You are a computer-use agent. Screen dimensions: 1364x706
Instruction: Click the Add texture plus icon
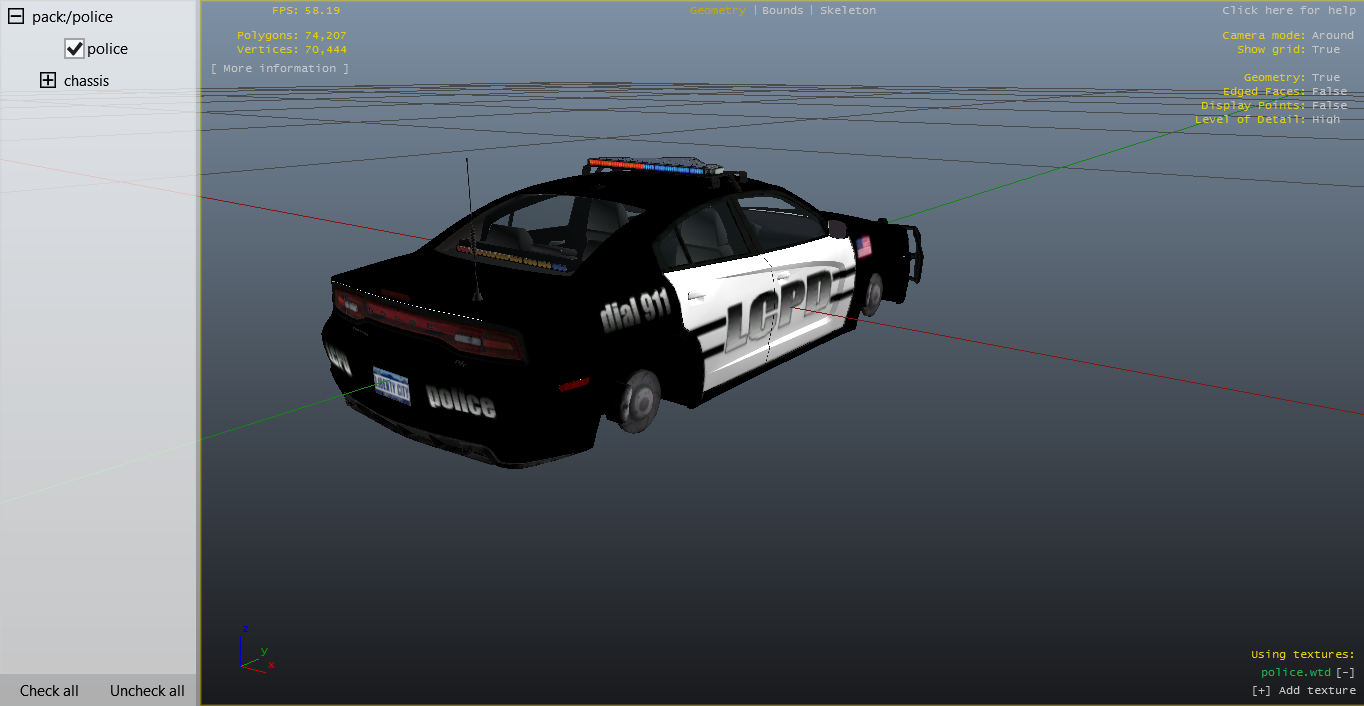click(1260, 691)
